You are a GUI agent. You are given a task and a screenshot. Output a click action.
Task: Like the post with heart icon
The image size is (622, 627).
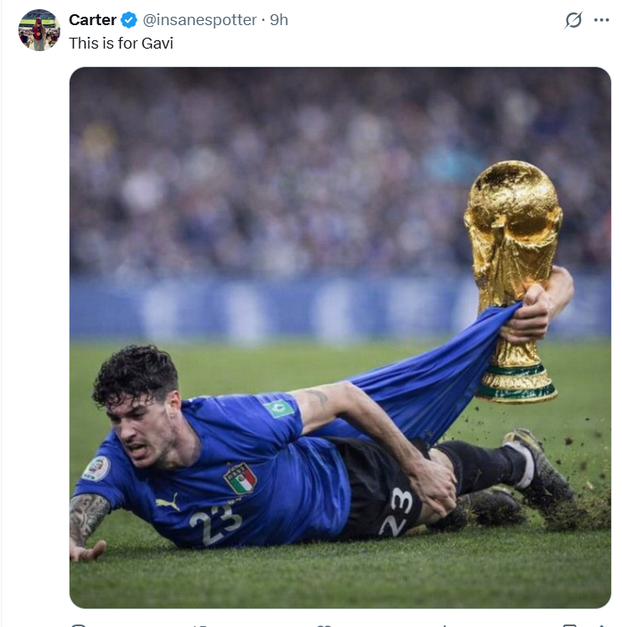[323, 624]
